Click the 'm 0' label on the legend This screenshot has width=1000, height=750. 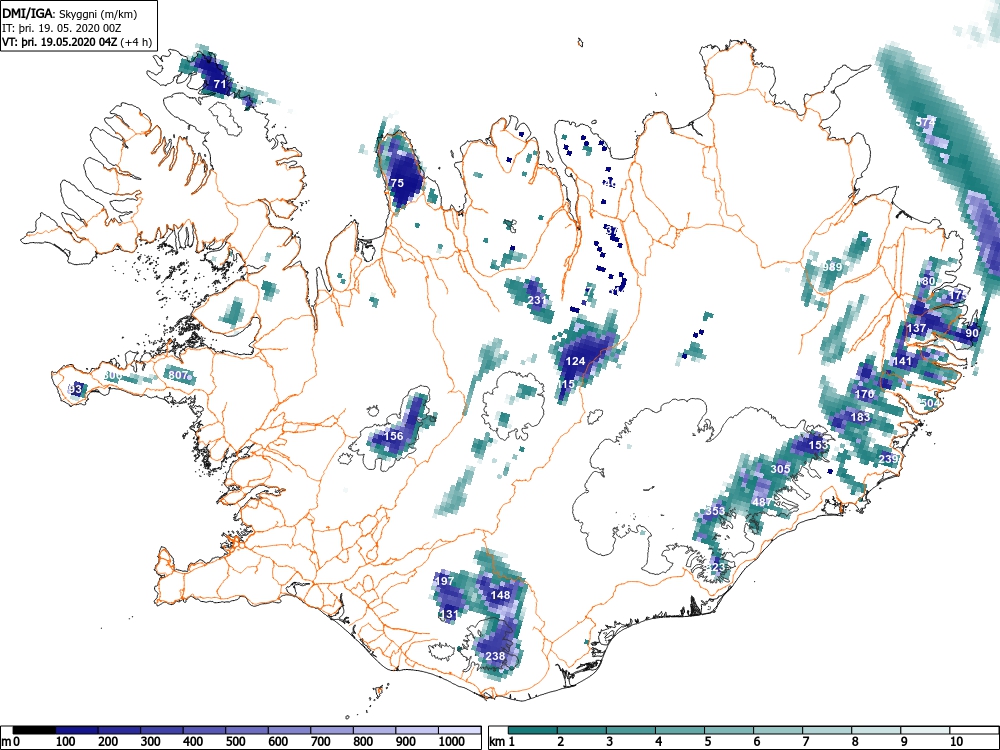pos(11,742)
